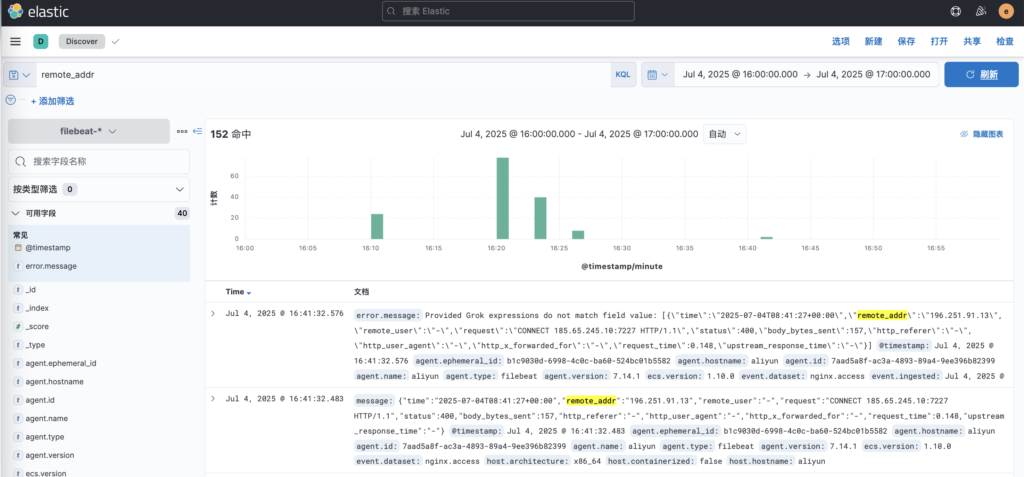The width and height of the screenshot is (1024, 477).
Task: Click 保存 in top menu
Action: (x=906, y=41)
